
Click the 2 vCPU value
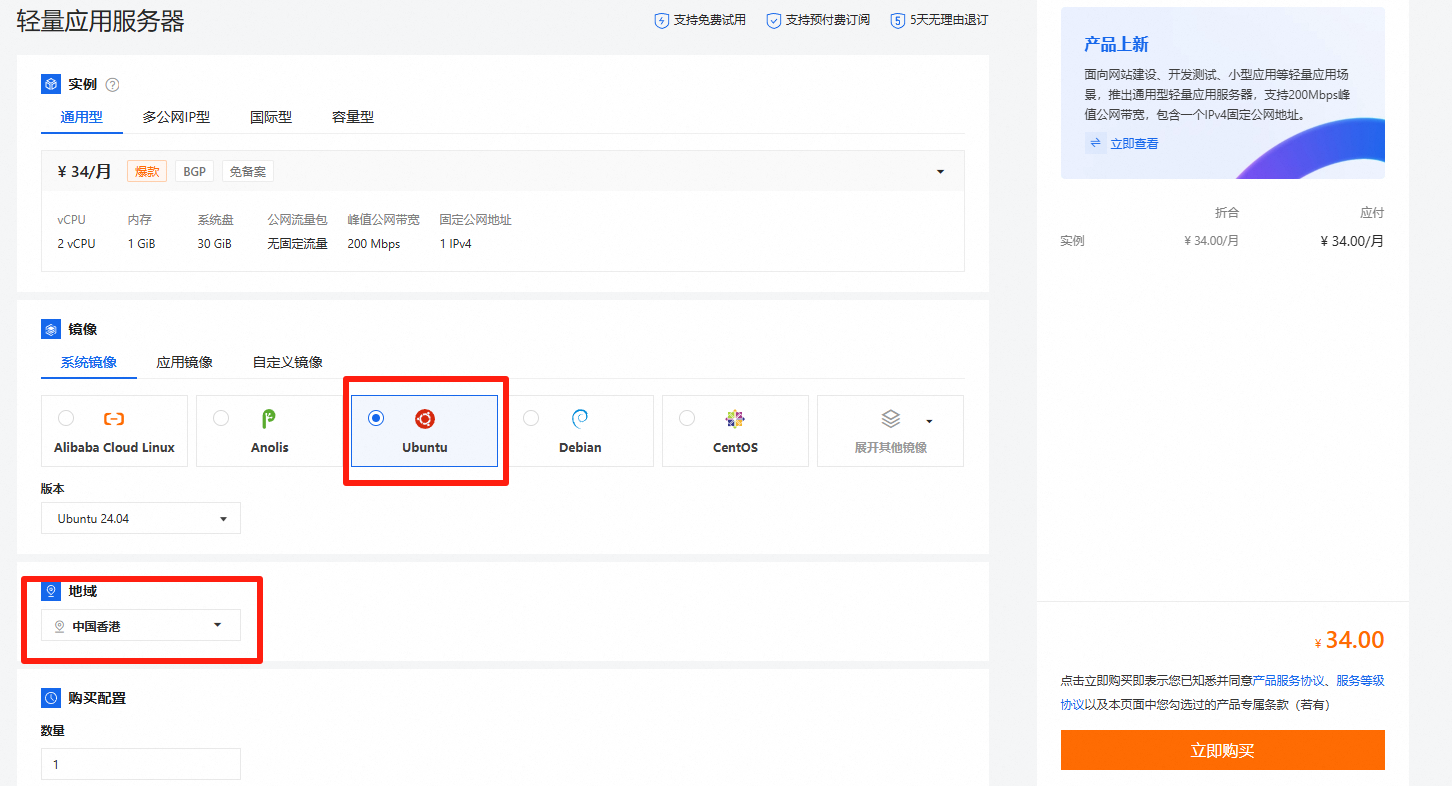(x=77, y=244)
